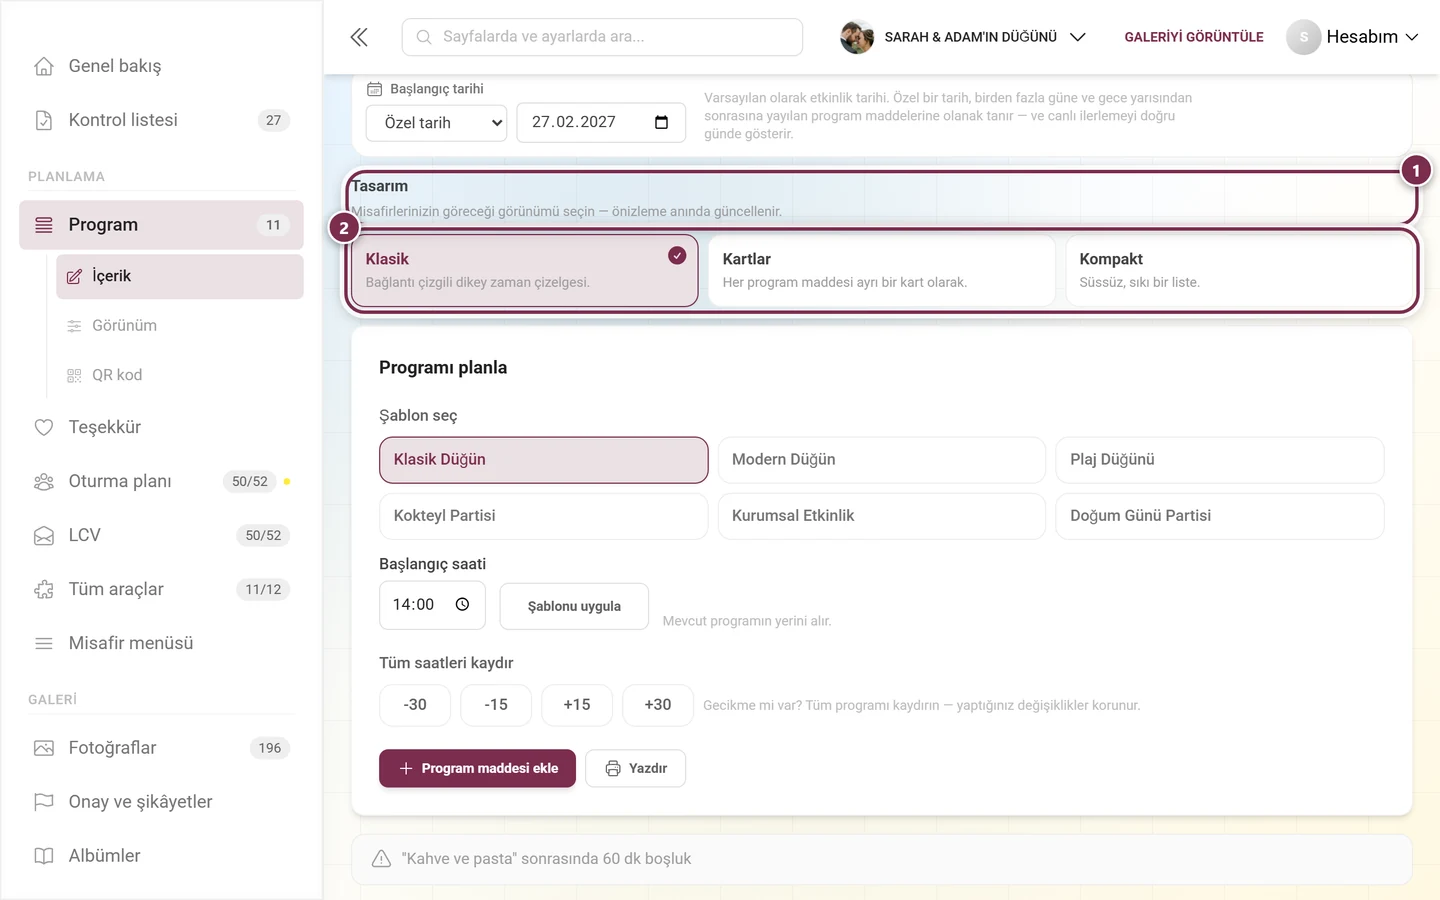Open the İçerik sub-page

pyautogui.click(x=180, y=276)
